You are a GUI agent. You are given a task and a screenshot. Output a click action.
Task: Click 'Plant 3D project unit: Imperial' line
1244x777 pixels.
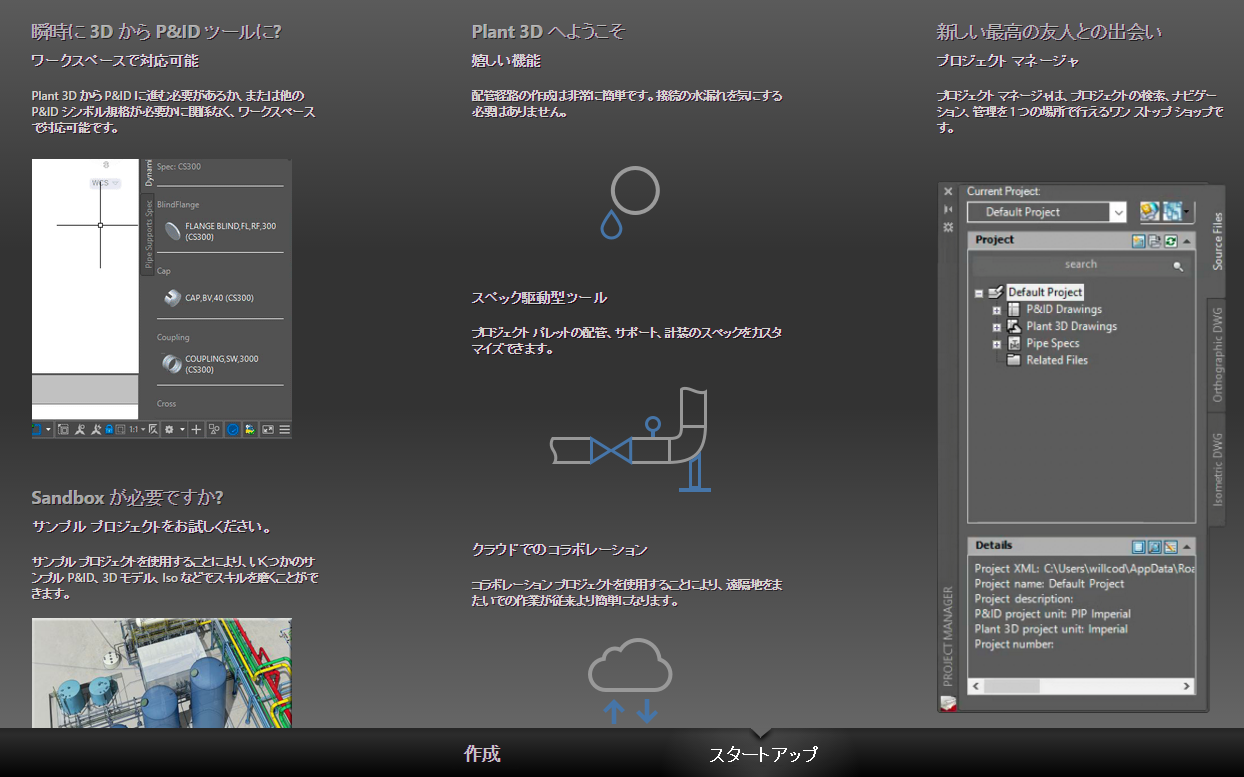[1051, 629]
